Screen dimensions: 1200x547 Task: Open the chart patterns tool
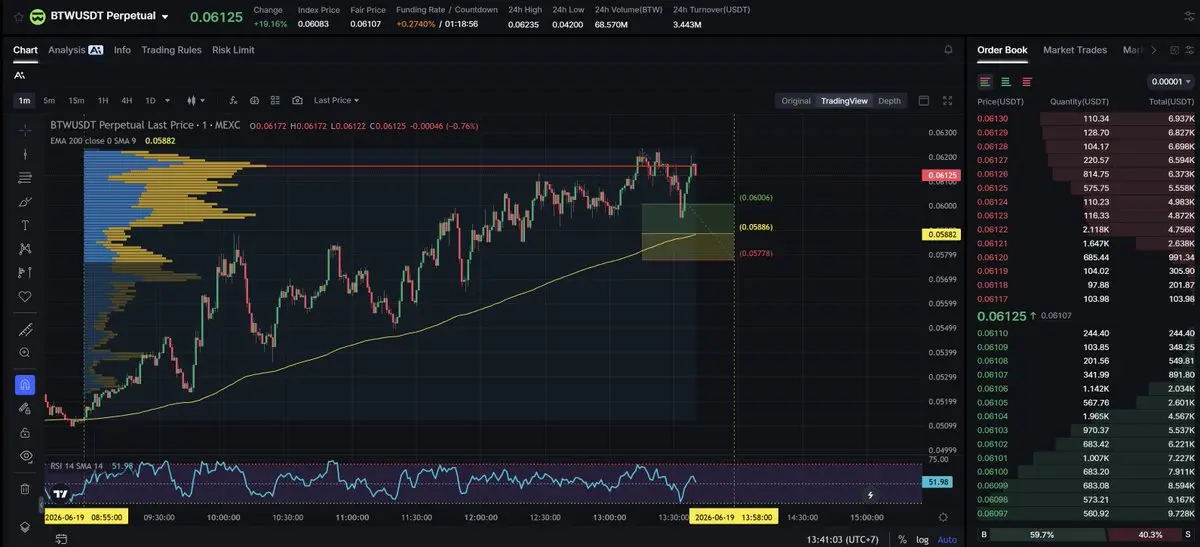(25, 249)
